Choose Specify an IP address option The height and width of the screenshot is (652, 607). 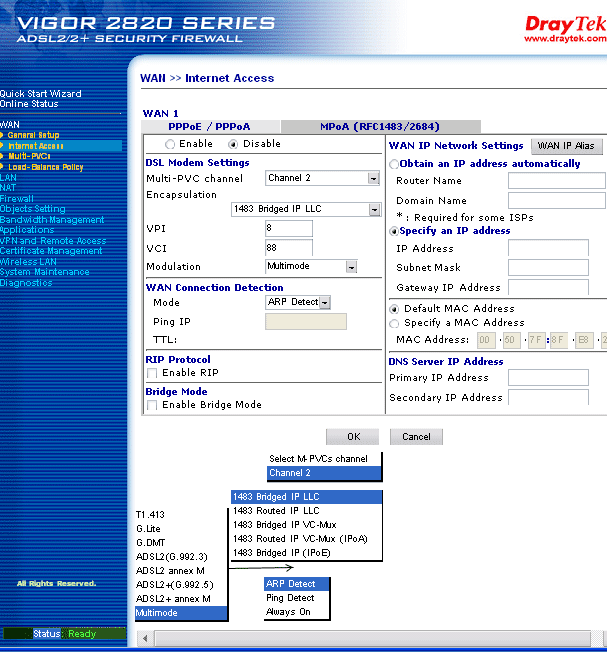[394, 231]
